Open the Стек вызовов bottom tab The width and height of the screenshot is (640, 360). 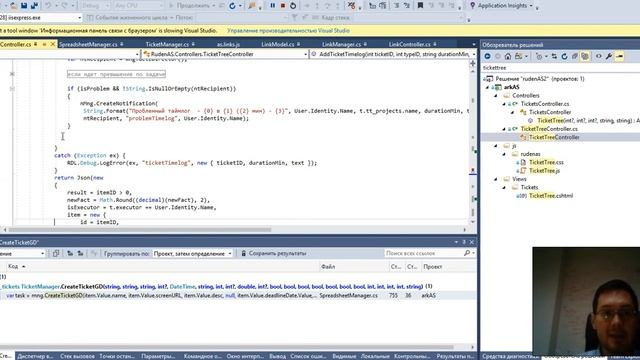77,356
